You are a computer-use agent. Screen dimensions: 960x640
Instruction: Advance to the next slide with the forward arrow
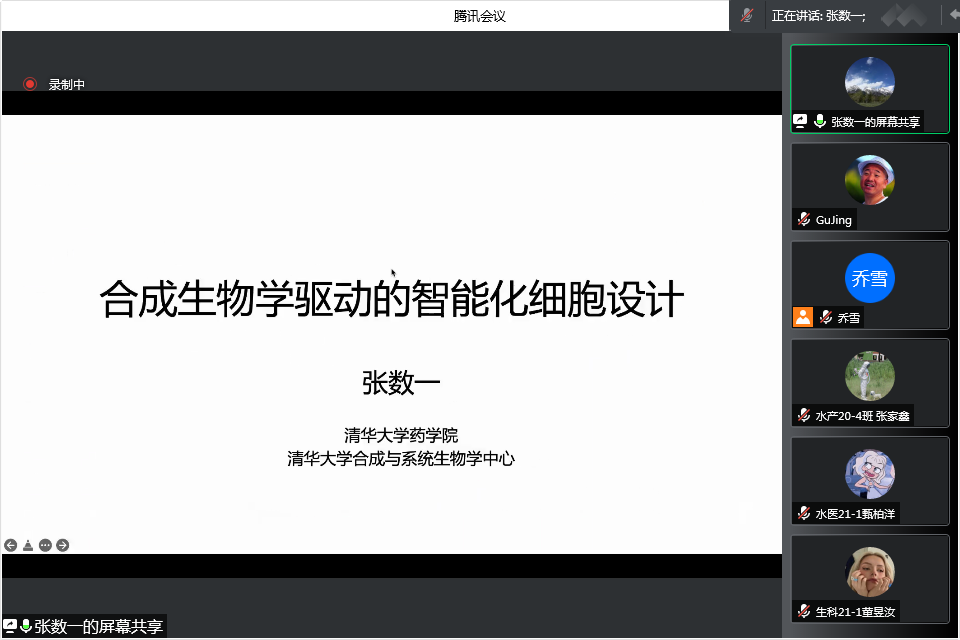[x=63, y=545]
